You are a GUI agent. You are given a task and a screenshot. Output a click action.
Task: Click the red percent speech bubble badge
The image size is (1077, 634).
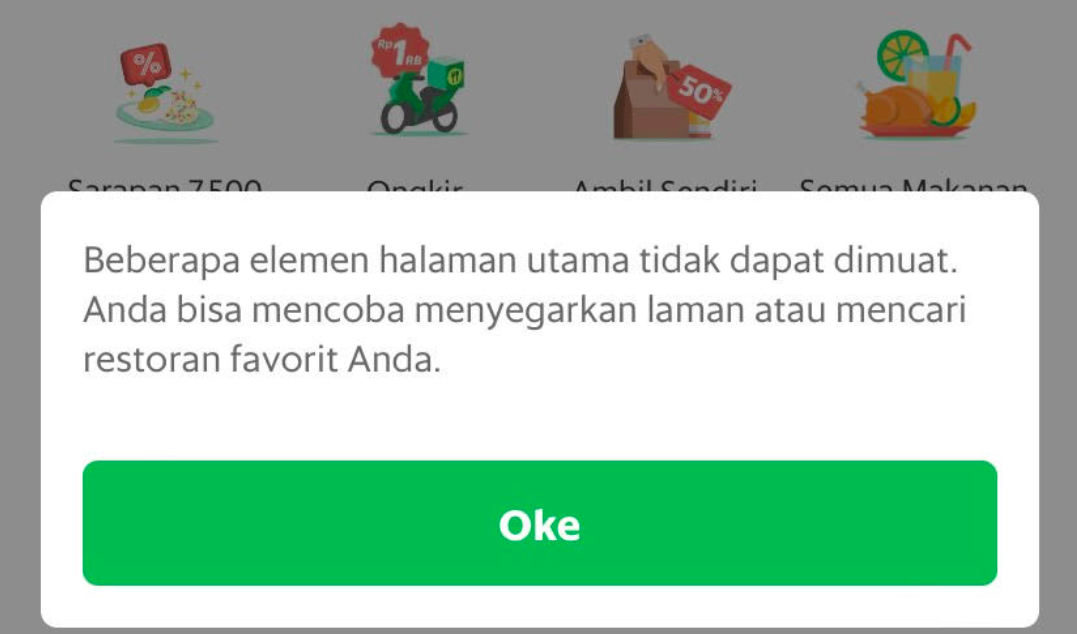pos(145,65)
